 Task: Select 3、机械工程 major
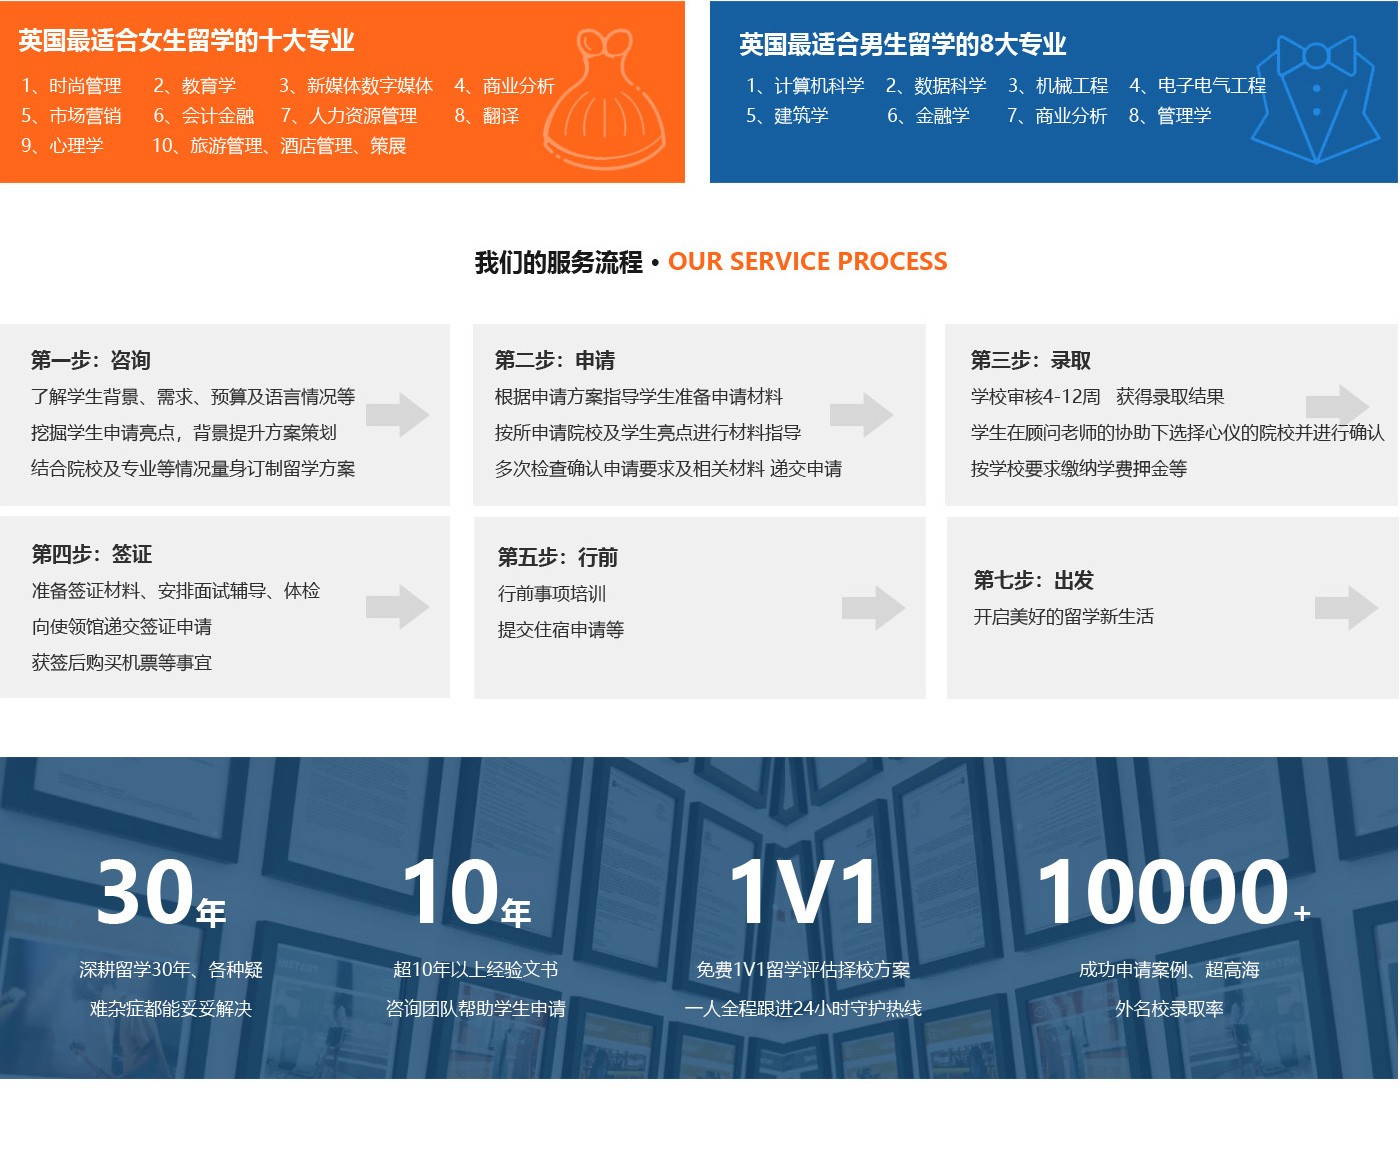(x=1058, y=86)
